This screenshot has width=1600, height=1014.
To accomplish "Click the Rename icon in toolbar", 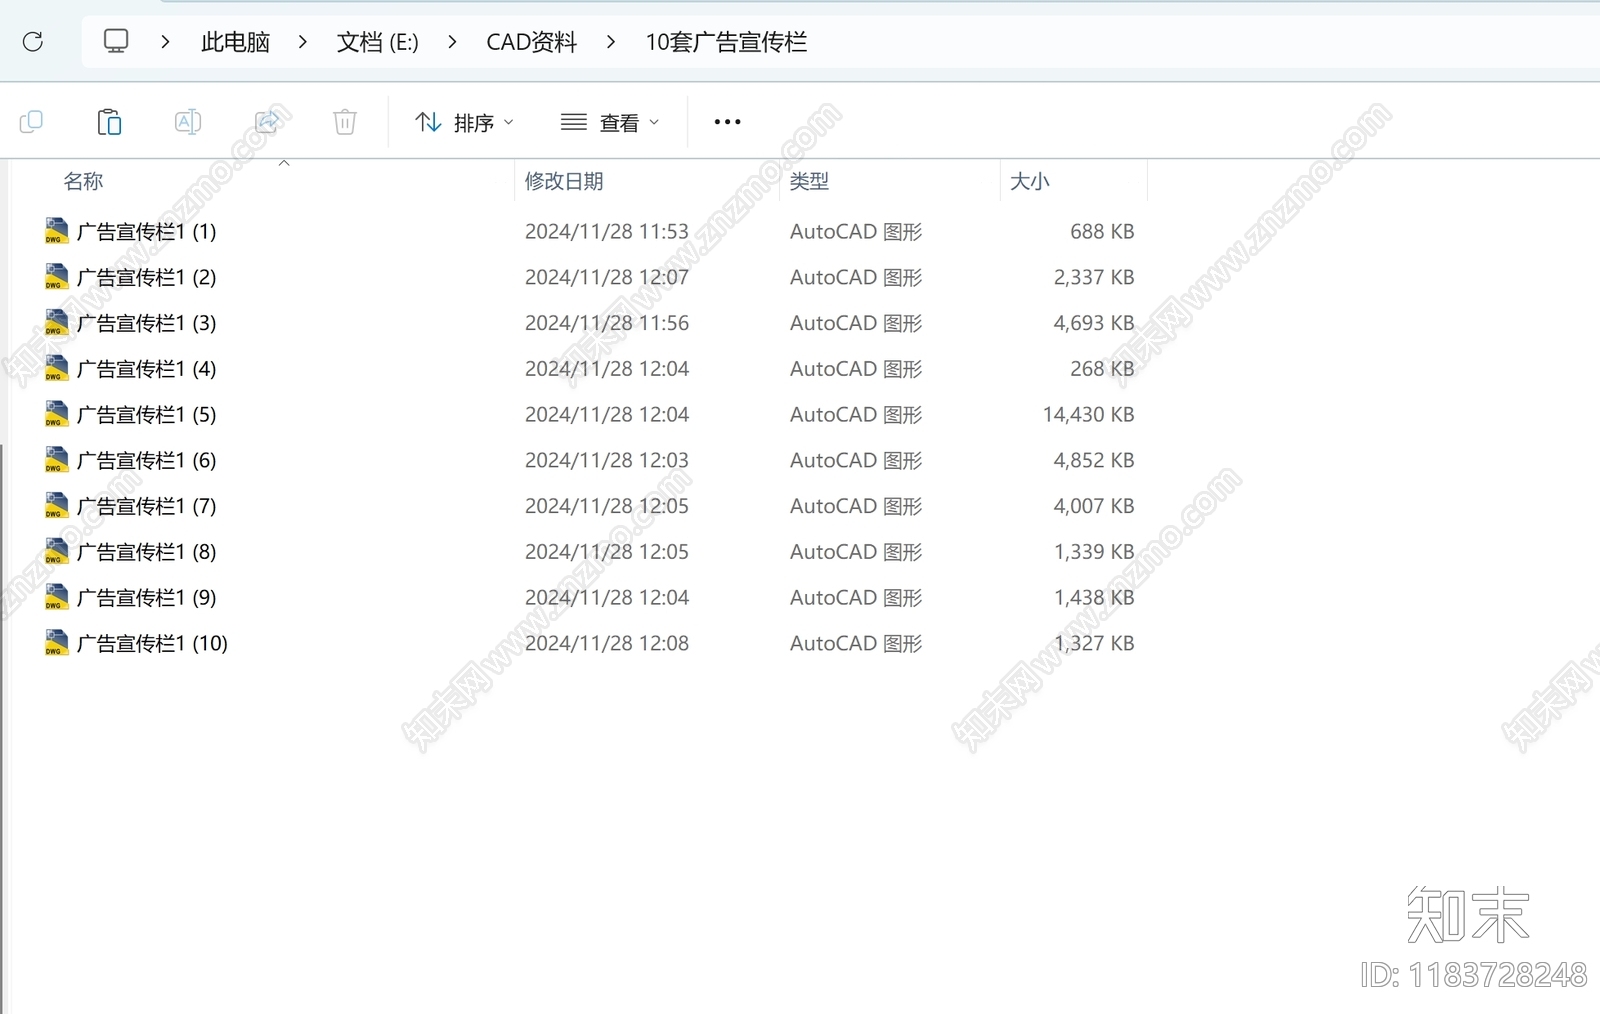I will pyautogui.click(x=188, y=122).
